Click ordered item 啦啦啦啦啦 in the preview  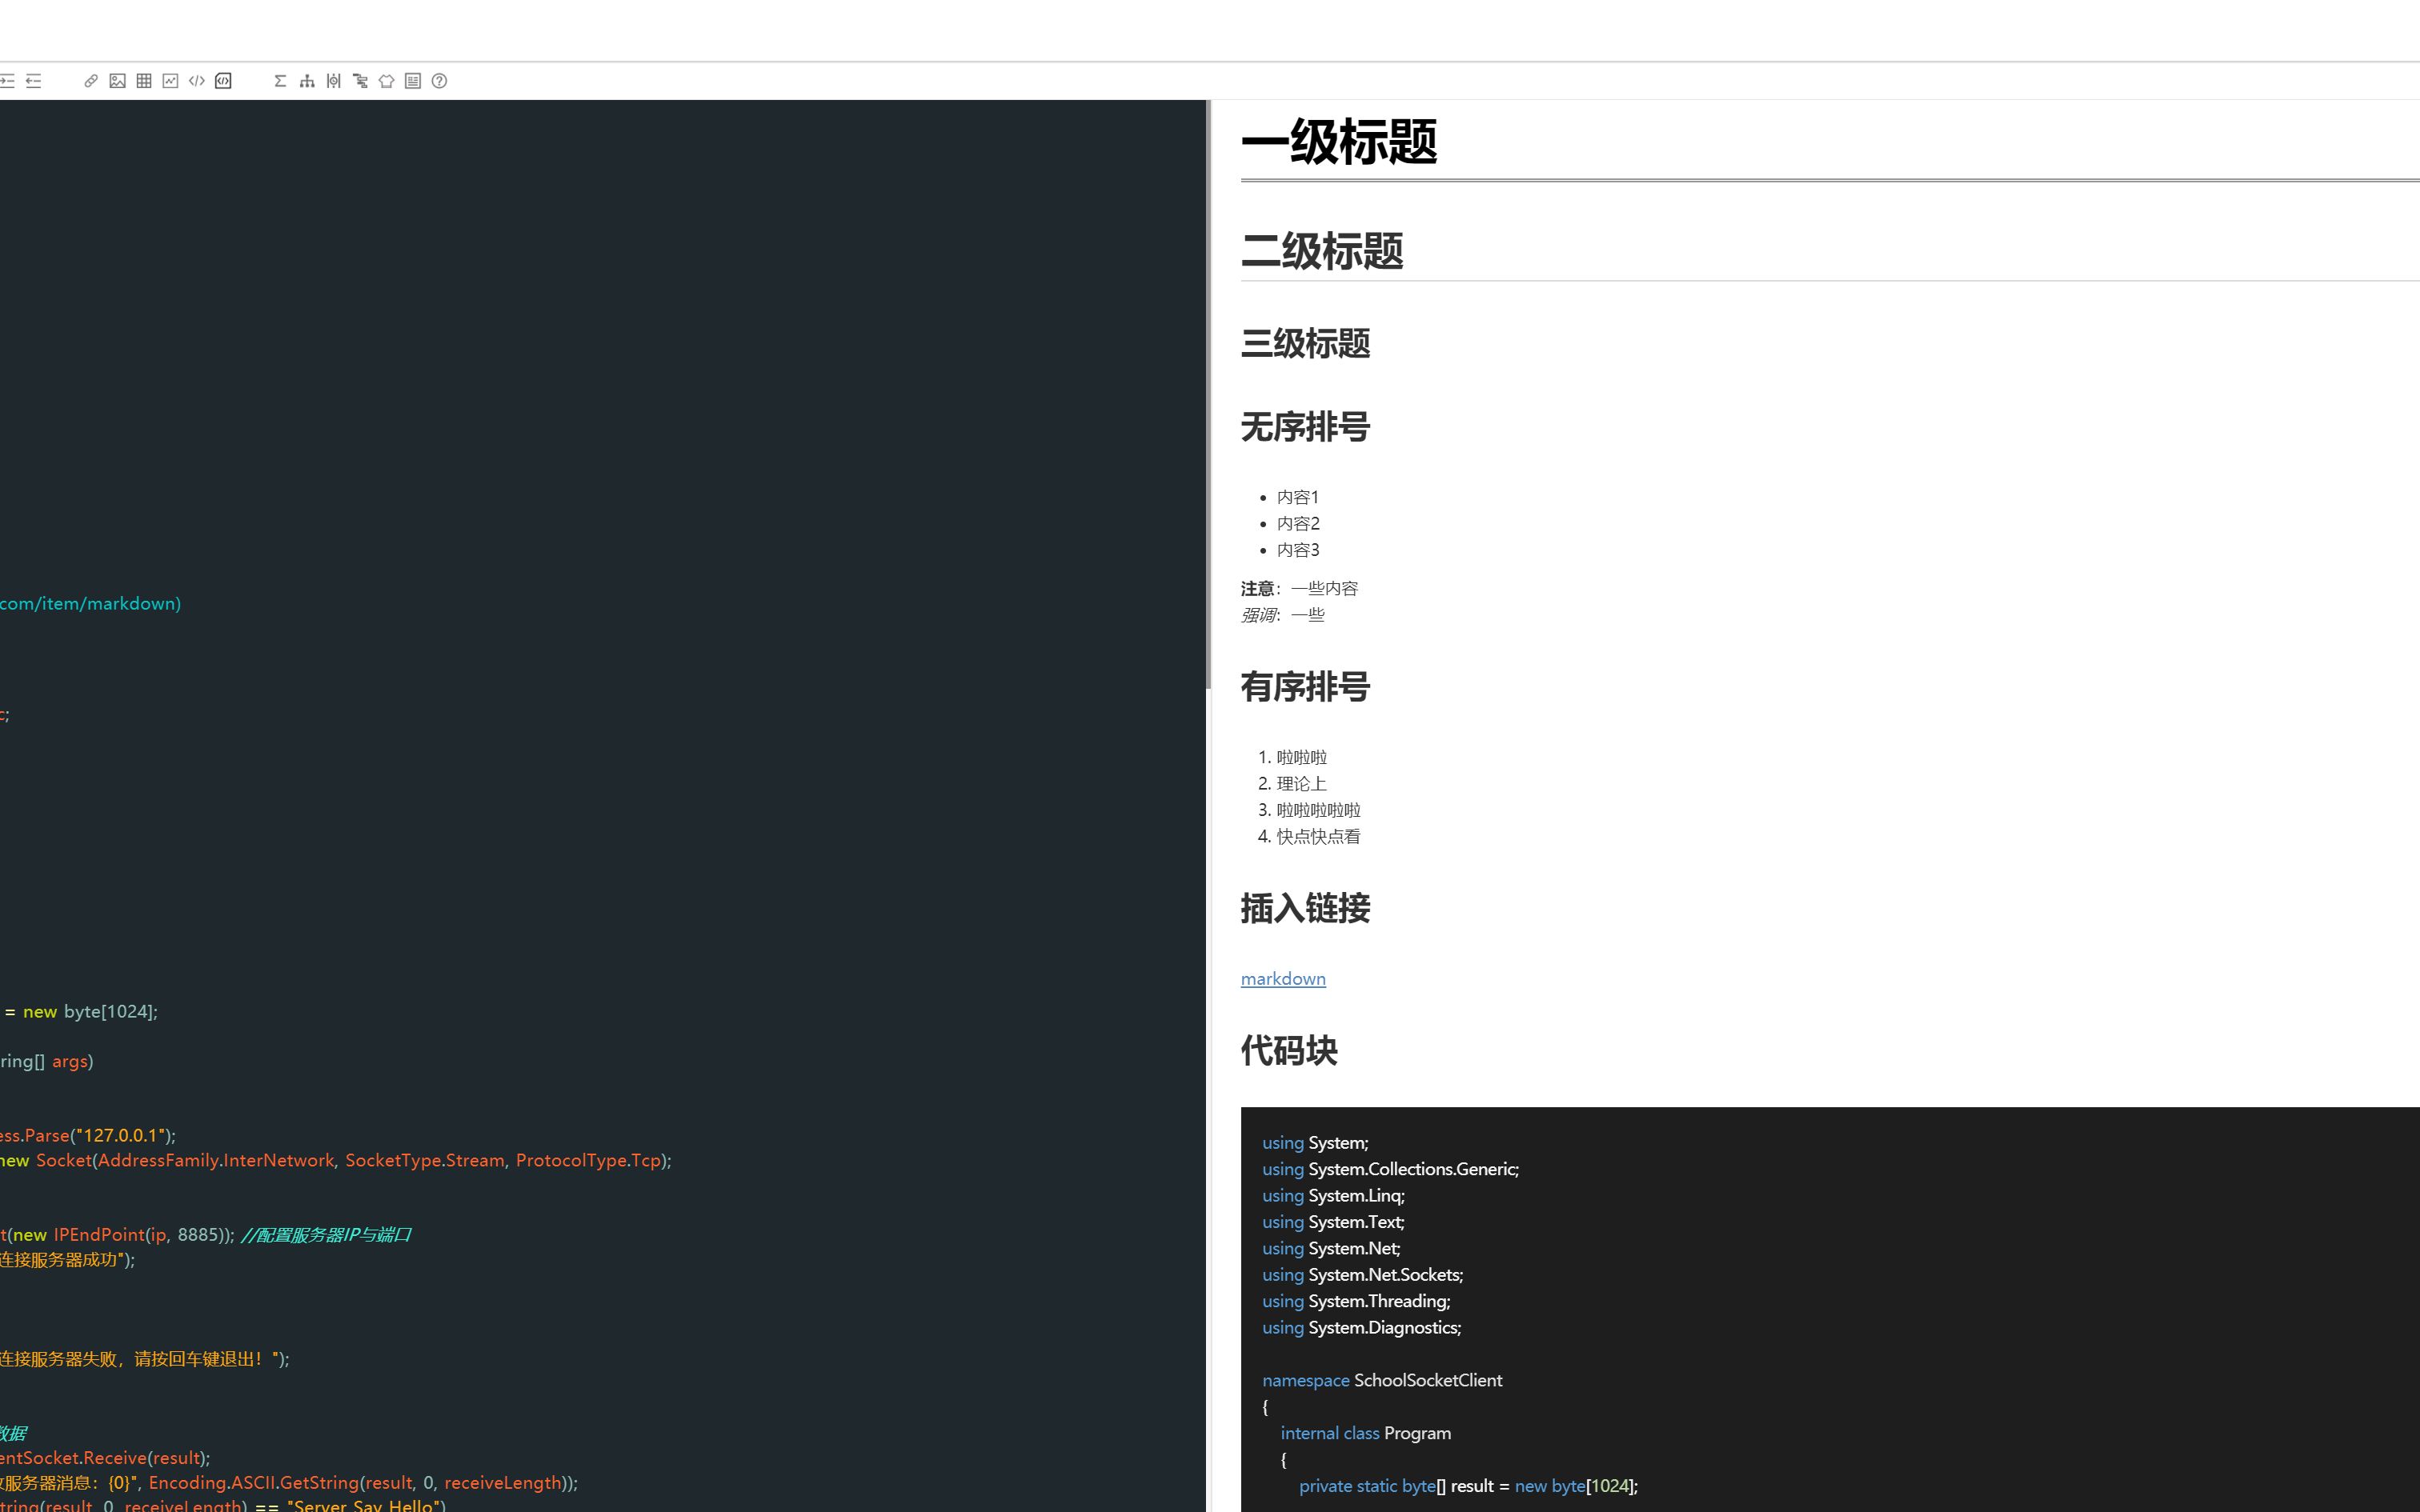1318,810
